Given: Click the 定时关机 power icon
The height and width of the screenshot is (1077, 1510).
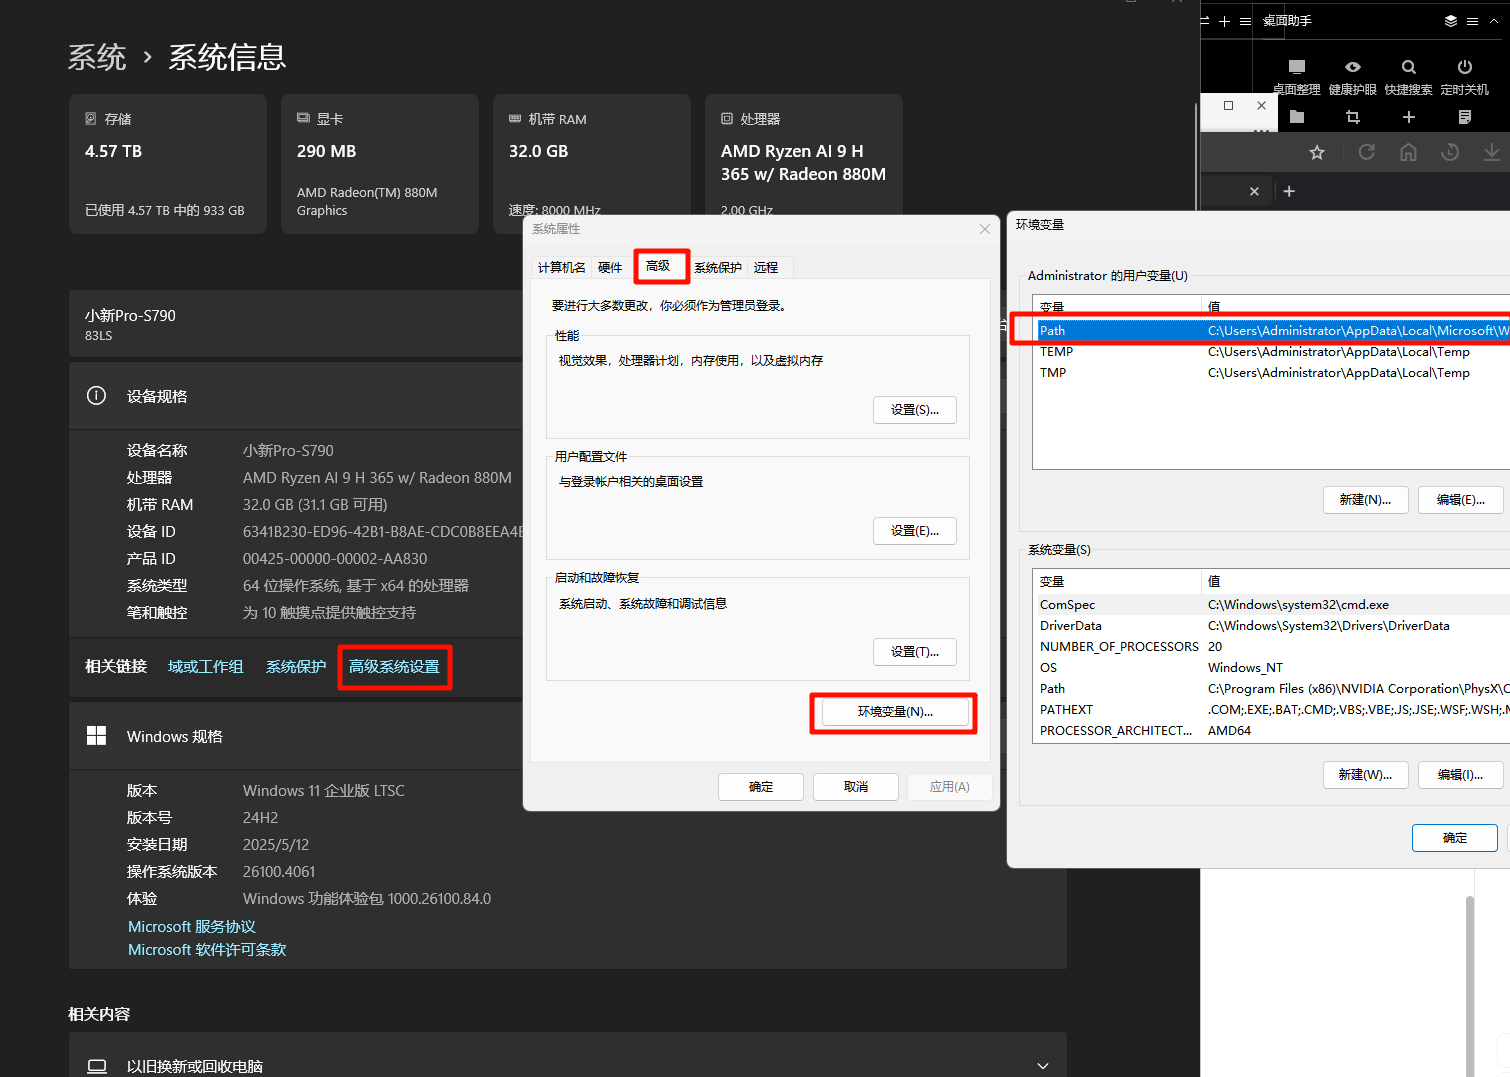Looking at the screenshot, I should pos(1464,67).
